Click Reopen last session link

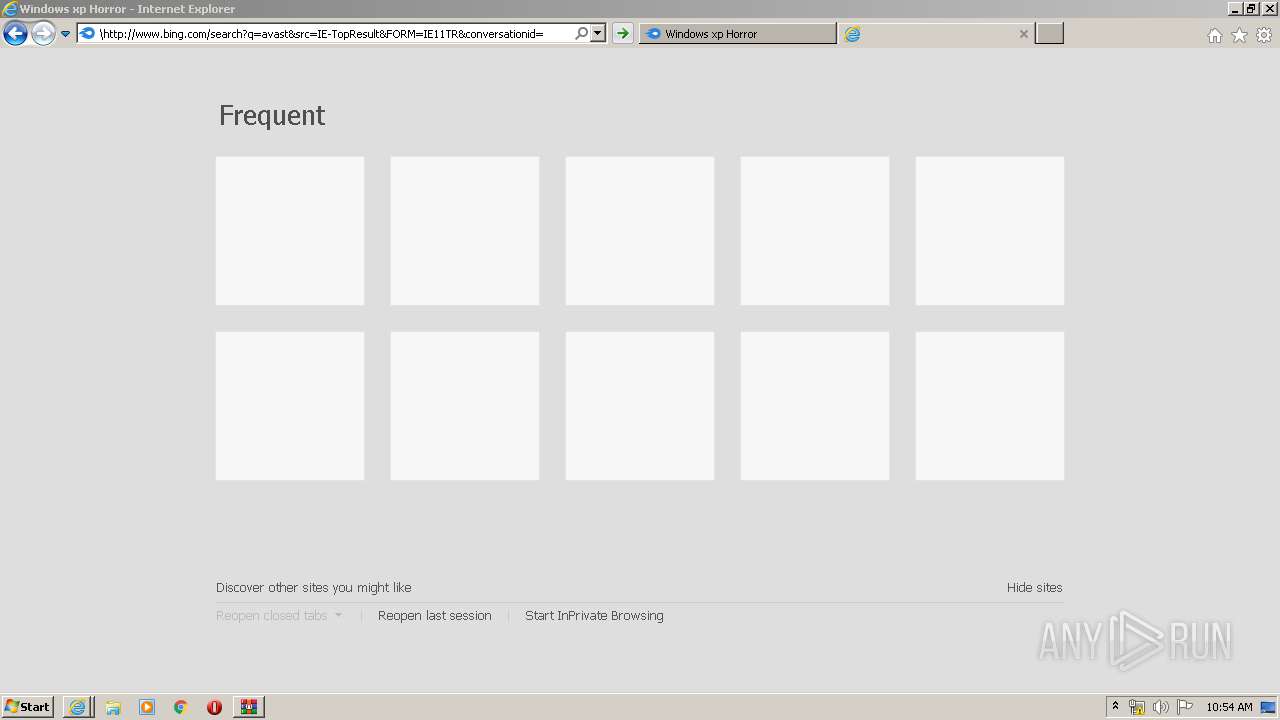[435, 616]
